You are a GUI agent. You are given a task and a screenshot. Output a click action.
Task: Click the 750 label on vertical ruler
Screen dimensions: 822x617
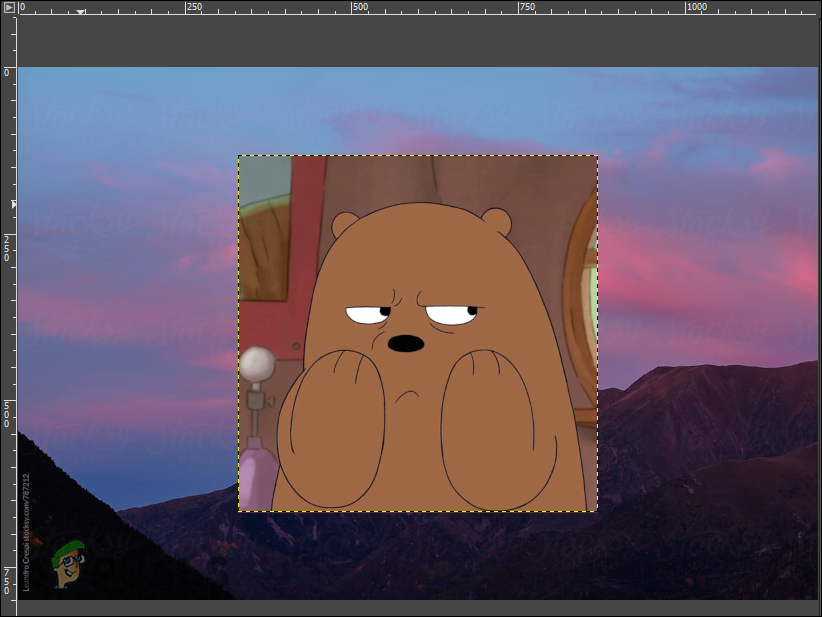[7, 579]
